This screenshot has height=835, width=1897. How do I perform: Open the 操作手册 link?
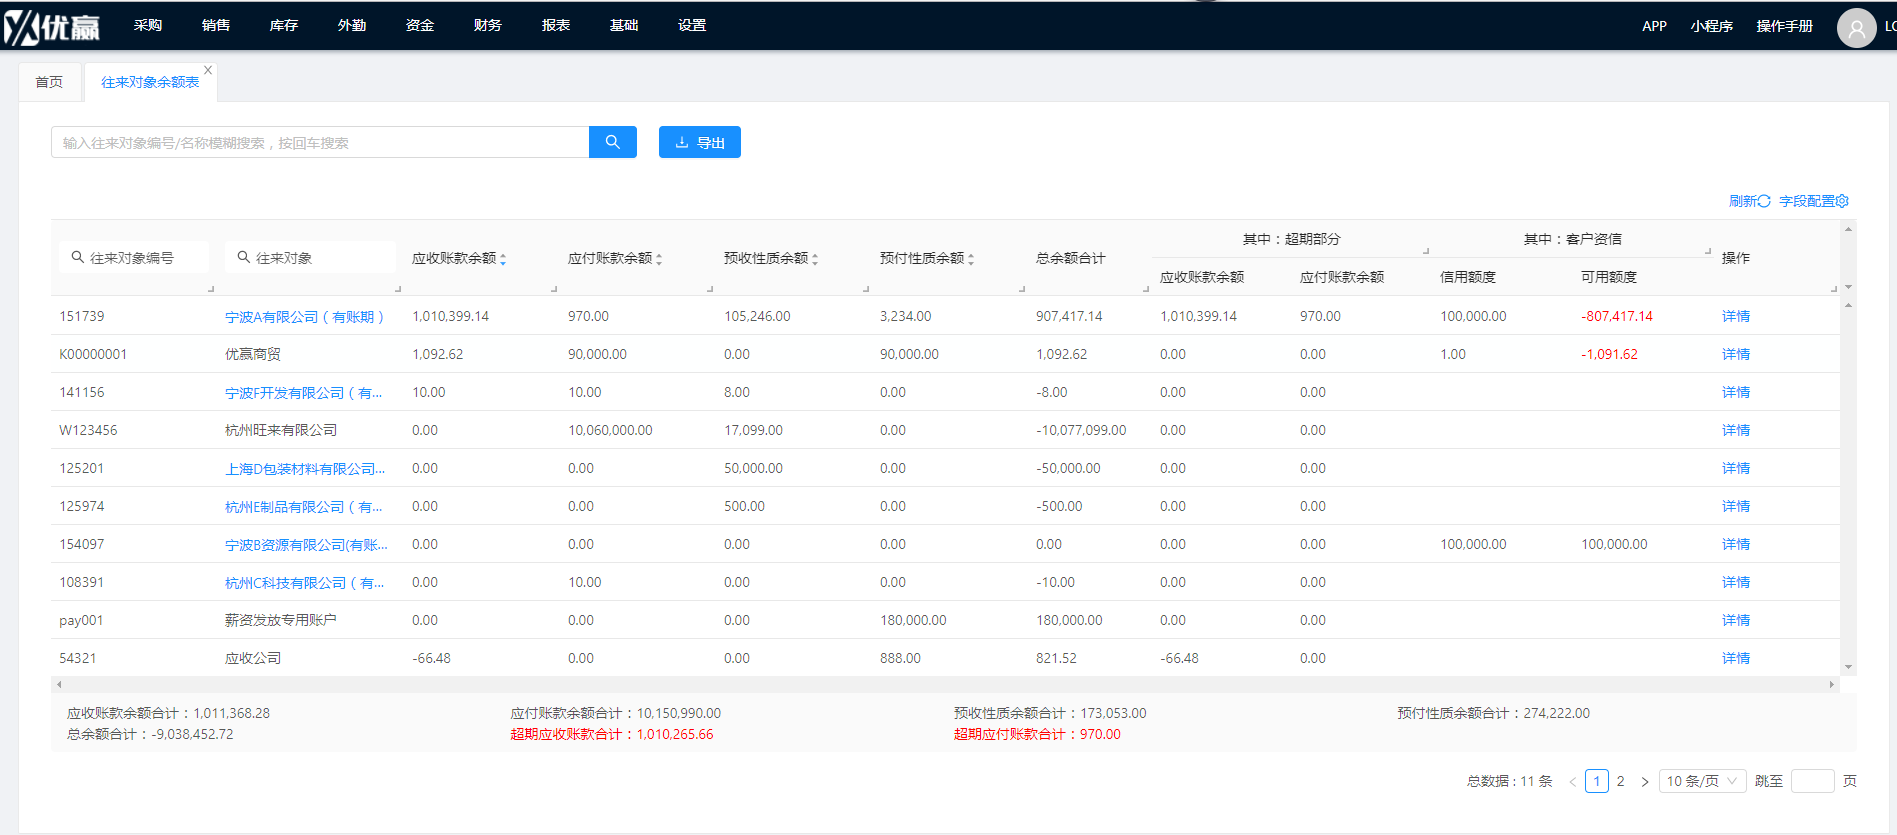[x=1784, y=26]
